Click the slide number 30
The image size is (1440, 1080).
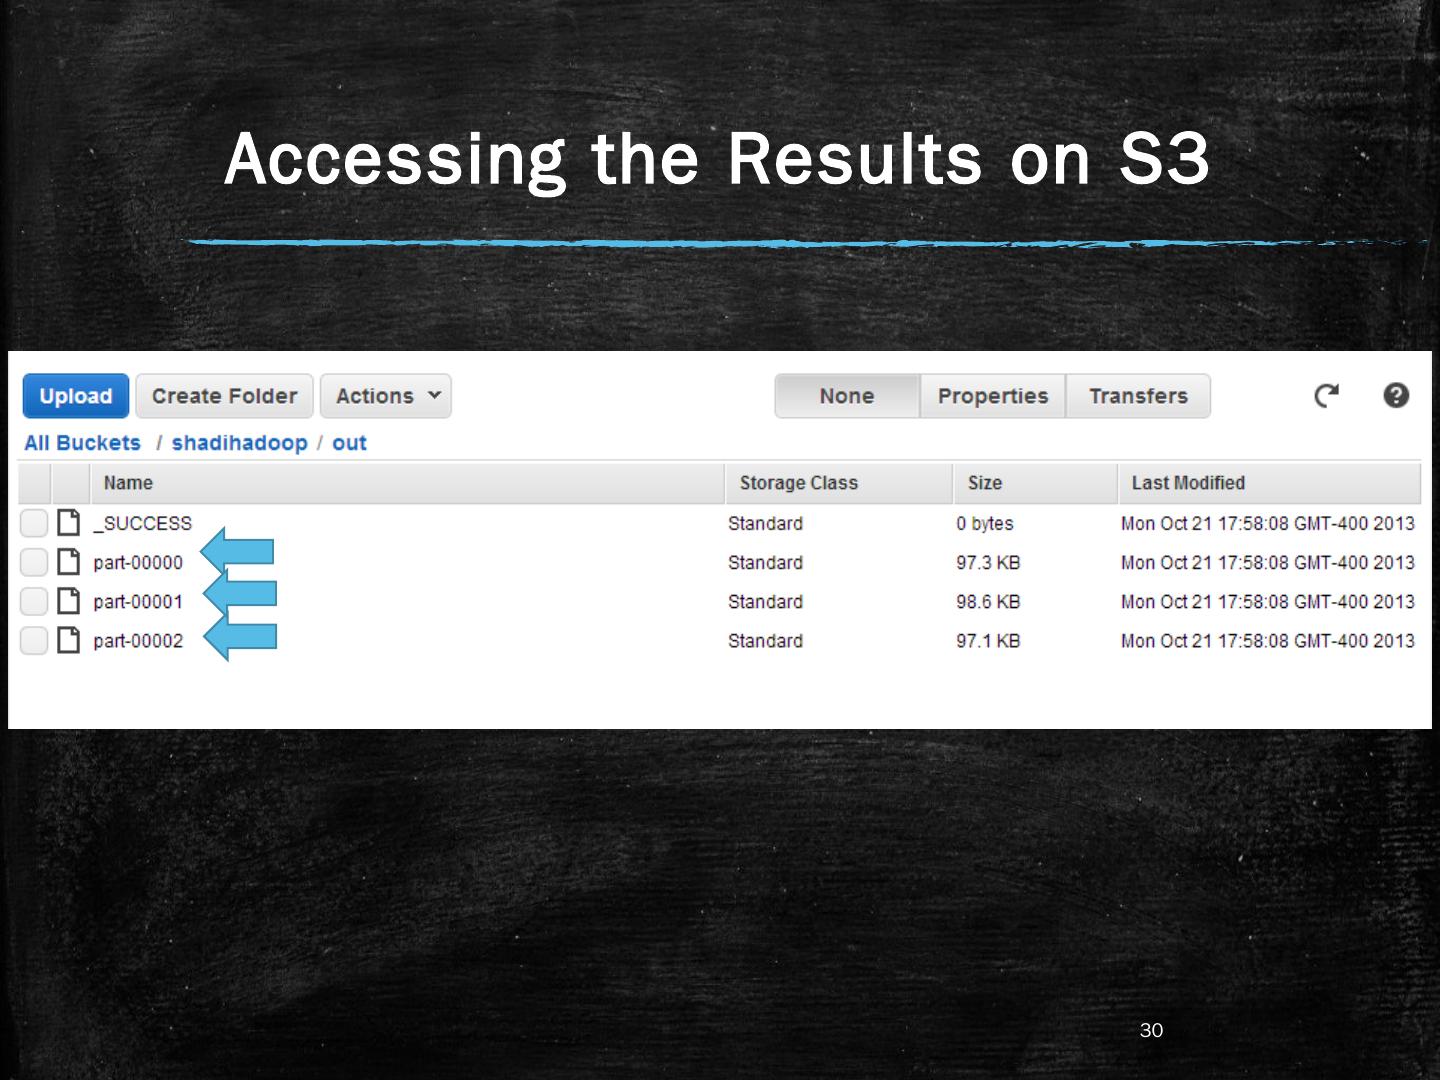tap(1151, 1030)
